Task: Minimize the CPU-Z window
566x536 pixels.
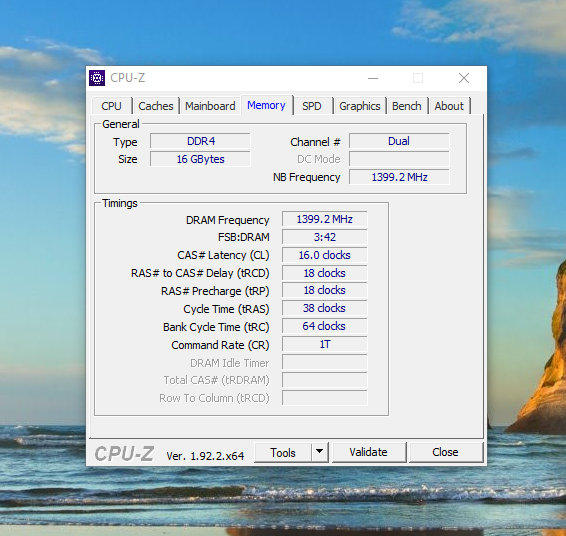Action: coord(373,78)
